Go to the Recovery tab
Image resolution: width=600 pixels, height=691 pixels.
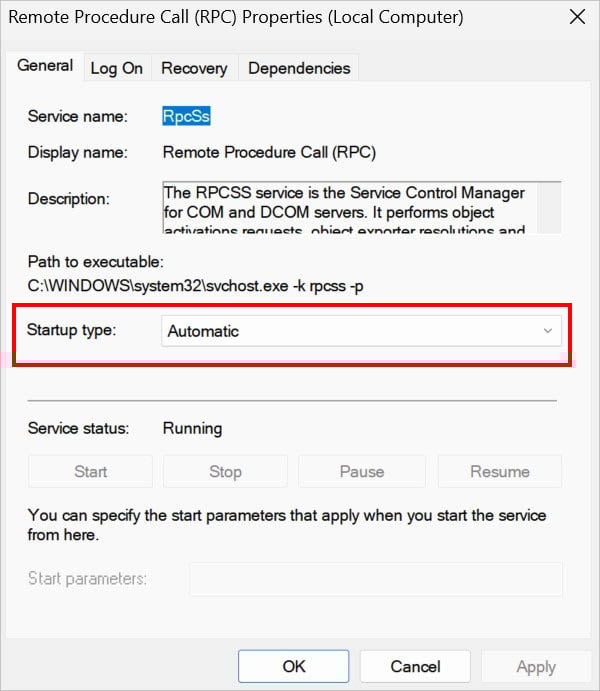pos(194,68)
